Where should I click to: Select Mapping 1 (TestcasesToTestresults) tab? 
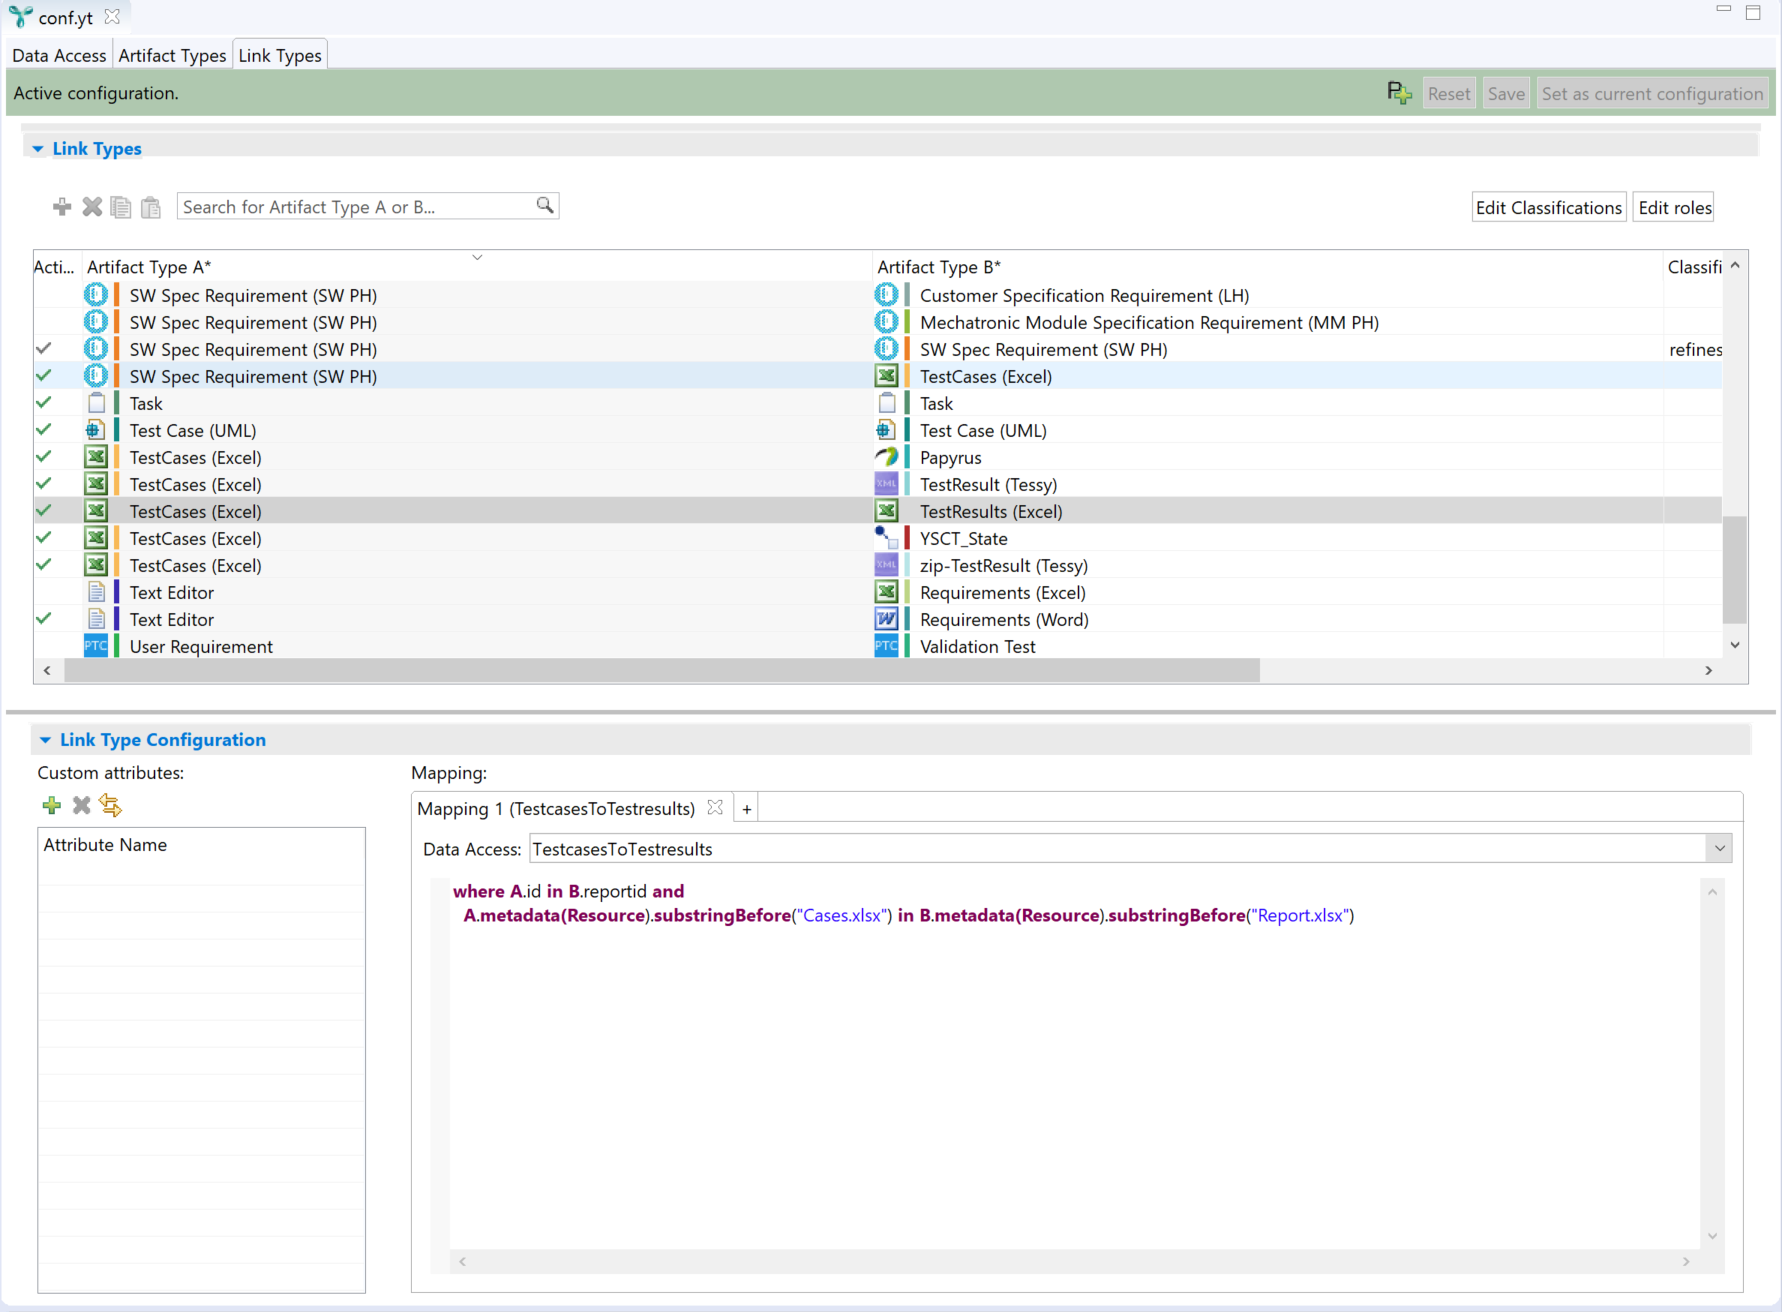point(556,809)
